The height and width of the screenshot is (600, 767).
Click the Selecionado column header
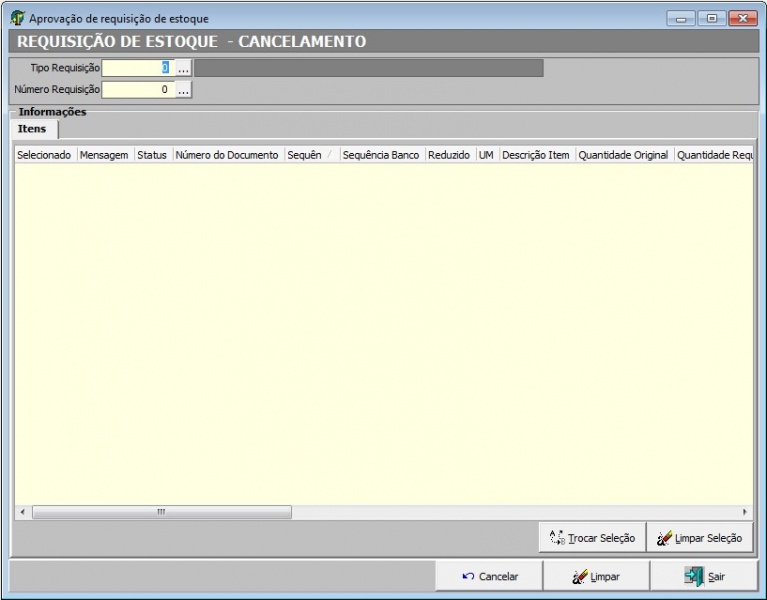44,155
